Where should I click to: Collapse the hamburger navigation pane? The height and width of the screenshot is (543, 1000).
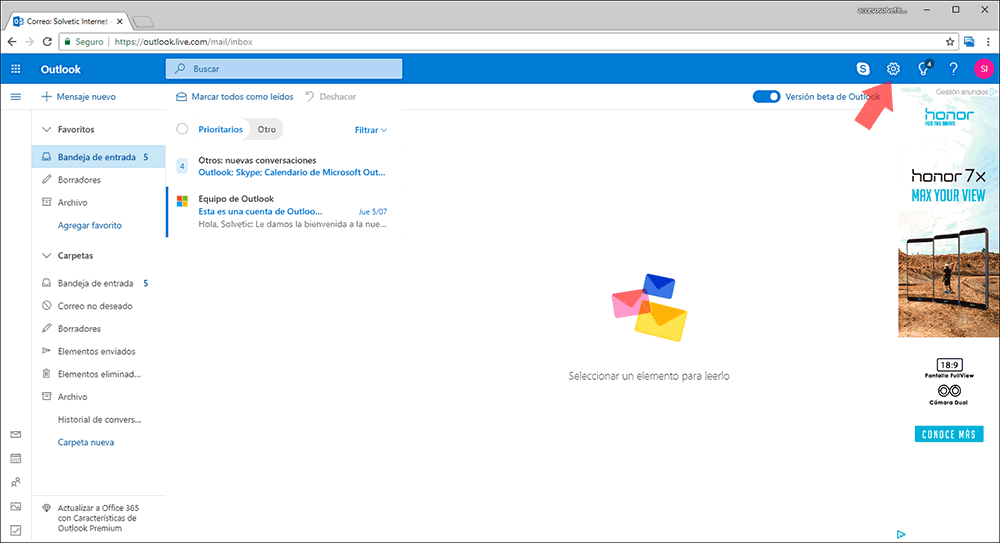point(16,97)
